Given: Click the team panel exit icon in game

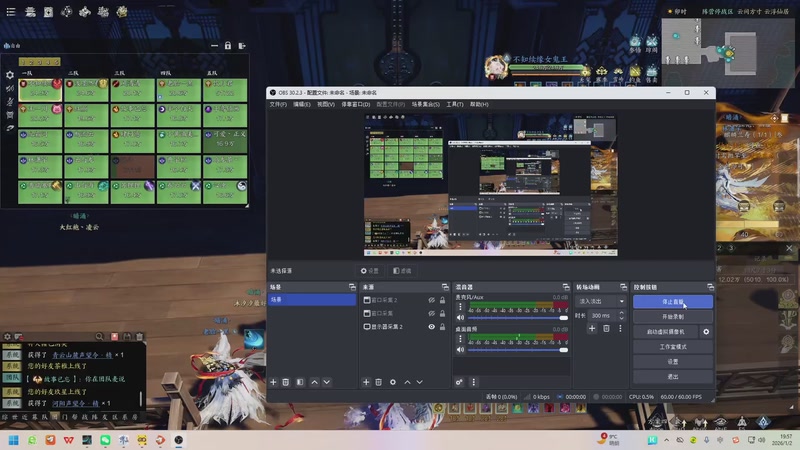Looking at the screenshot, I should 242,46.
